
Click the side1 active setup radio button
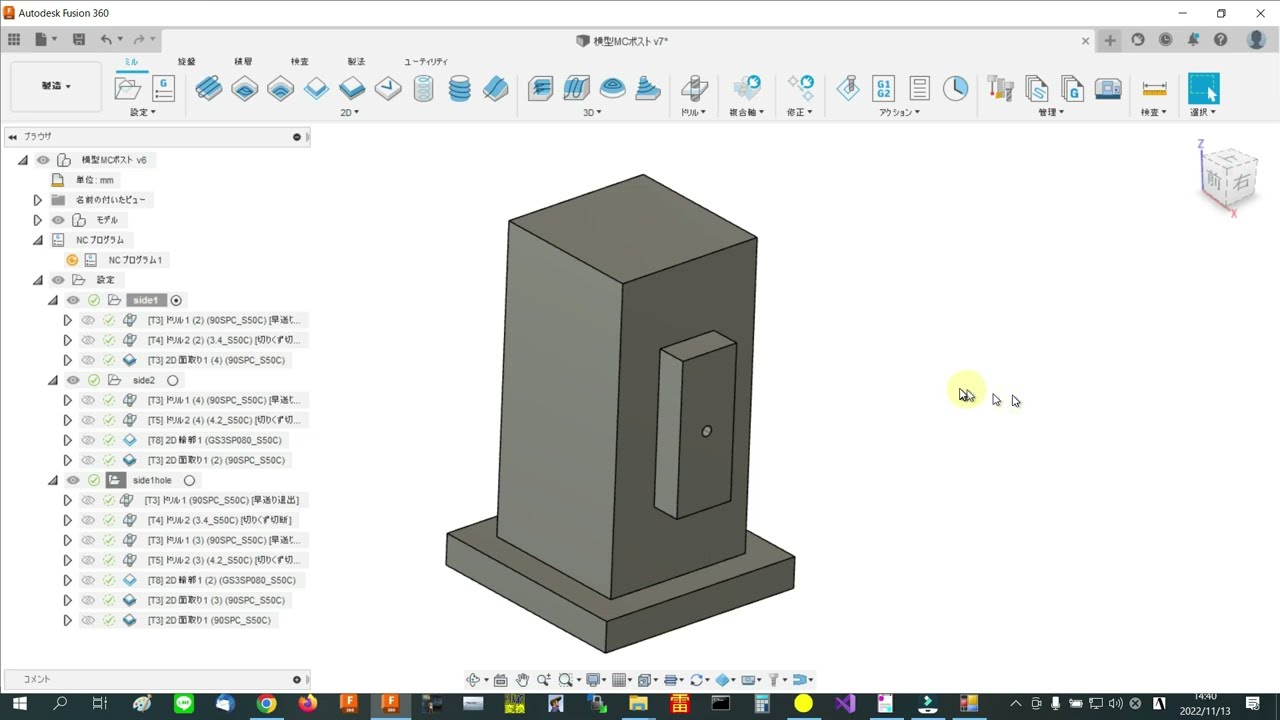pyautogui.click(x=177, y=300)
